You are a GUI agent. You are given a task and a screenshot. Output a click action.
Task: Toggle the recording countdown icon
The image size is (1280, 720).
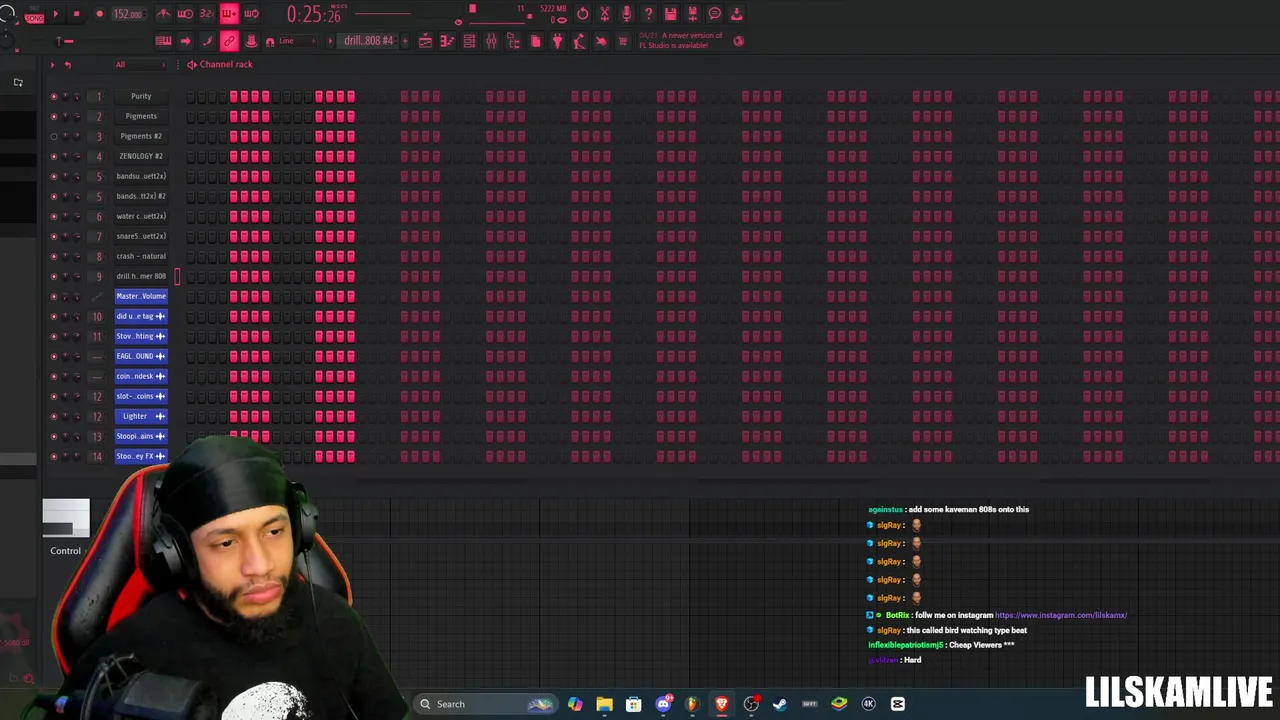click(207, 14)
